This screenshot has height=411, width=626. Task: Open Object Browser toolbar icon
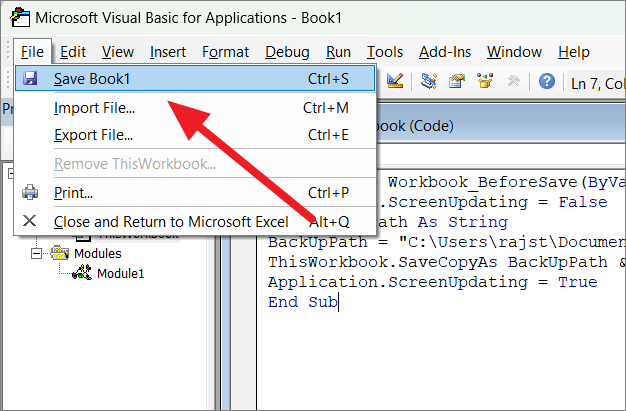tap(485, 81)
